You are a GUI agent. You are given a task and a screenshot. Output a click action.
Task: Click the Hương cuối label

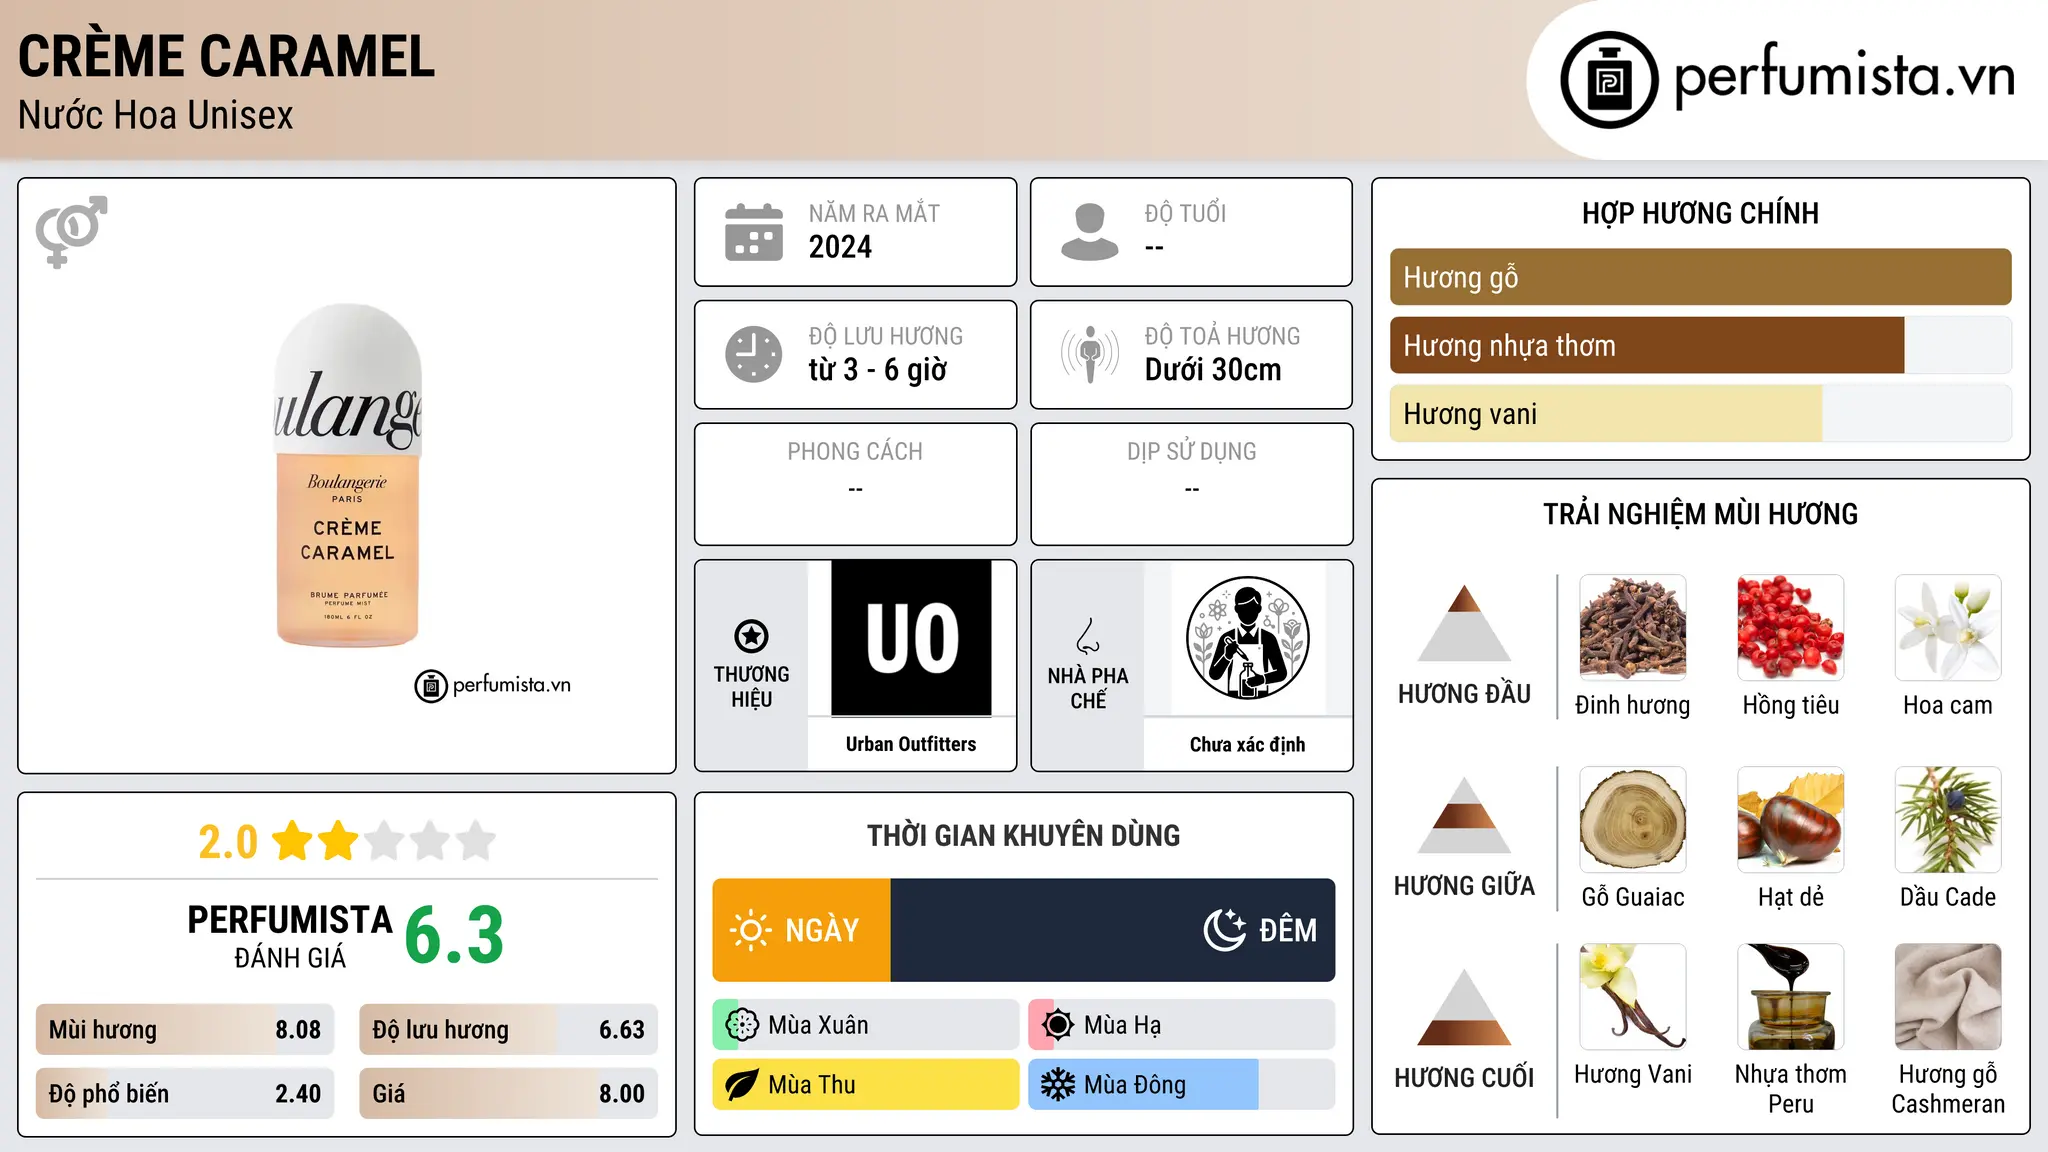[1464, 1078]
